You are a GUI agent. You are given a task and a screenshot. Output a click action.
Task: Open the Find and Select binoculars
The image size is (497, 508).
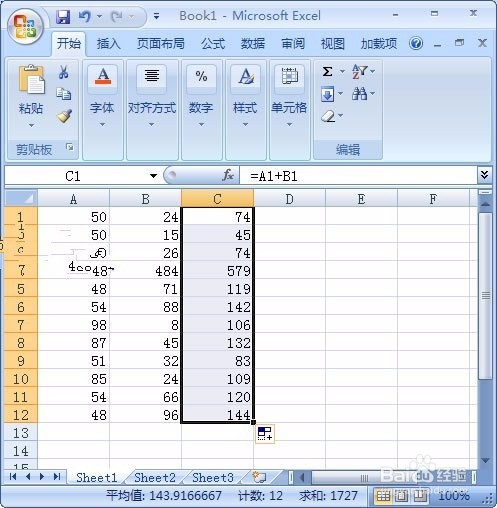click(359, 94)
